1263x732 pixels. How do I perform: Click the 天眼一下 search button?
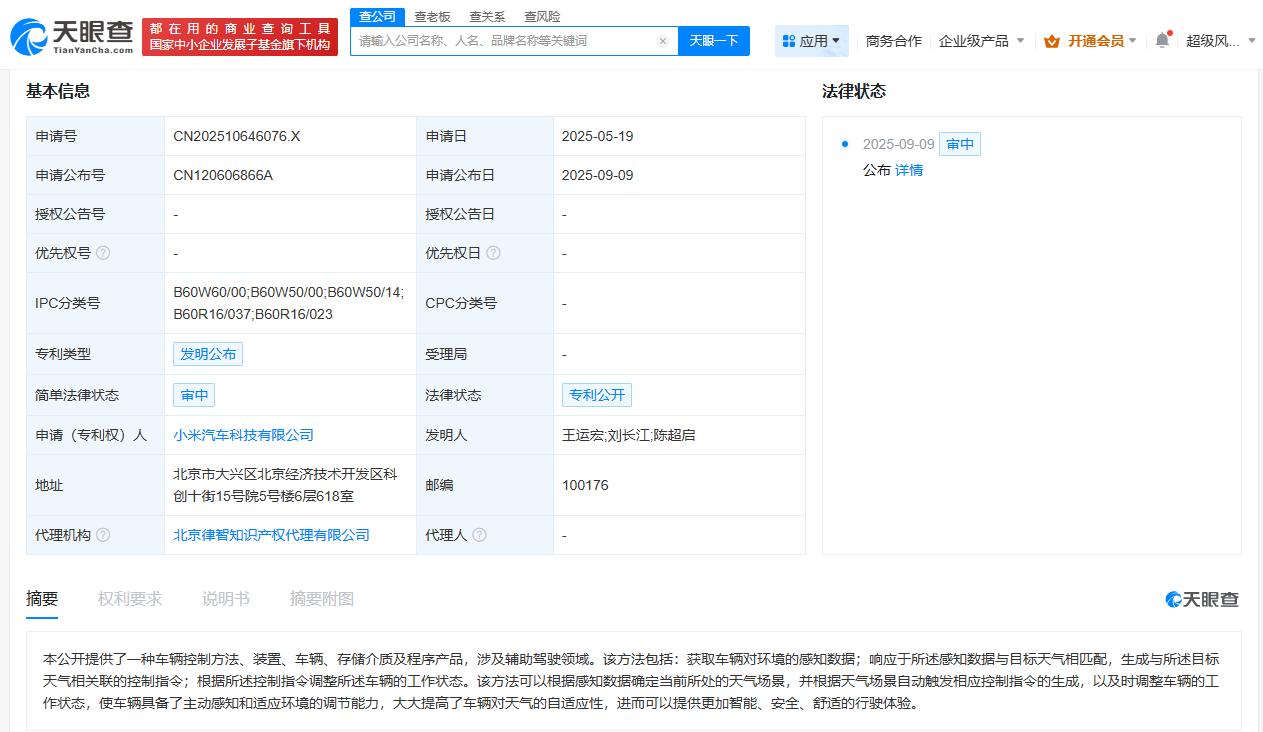pyautogui.click(x=714, y=41)
